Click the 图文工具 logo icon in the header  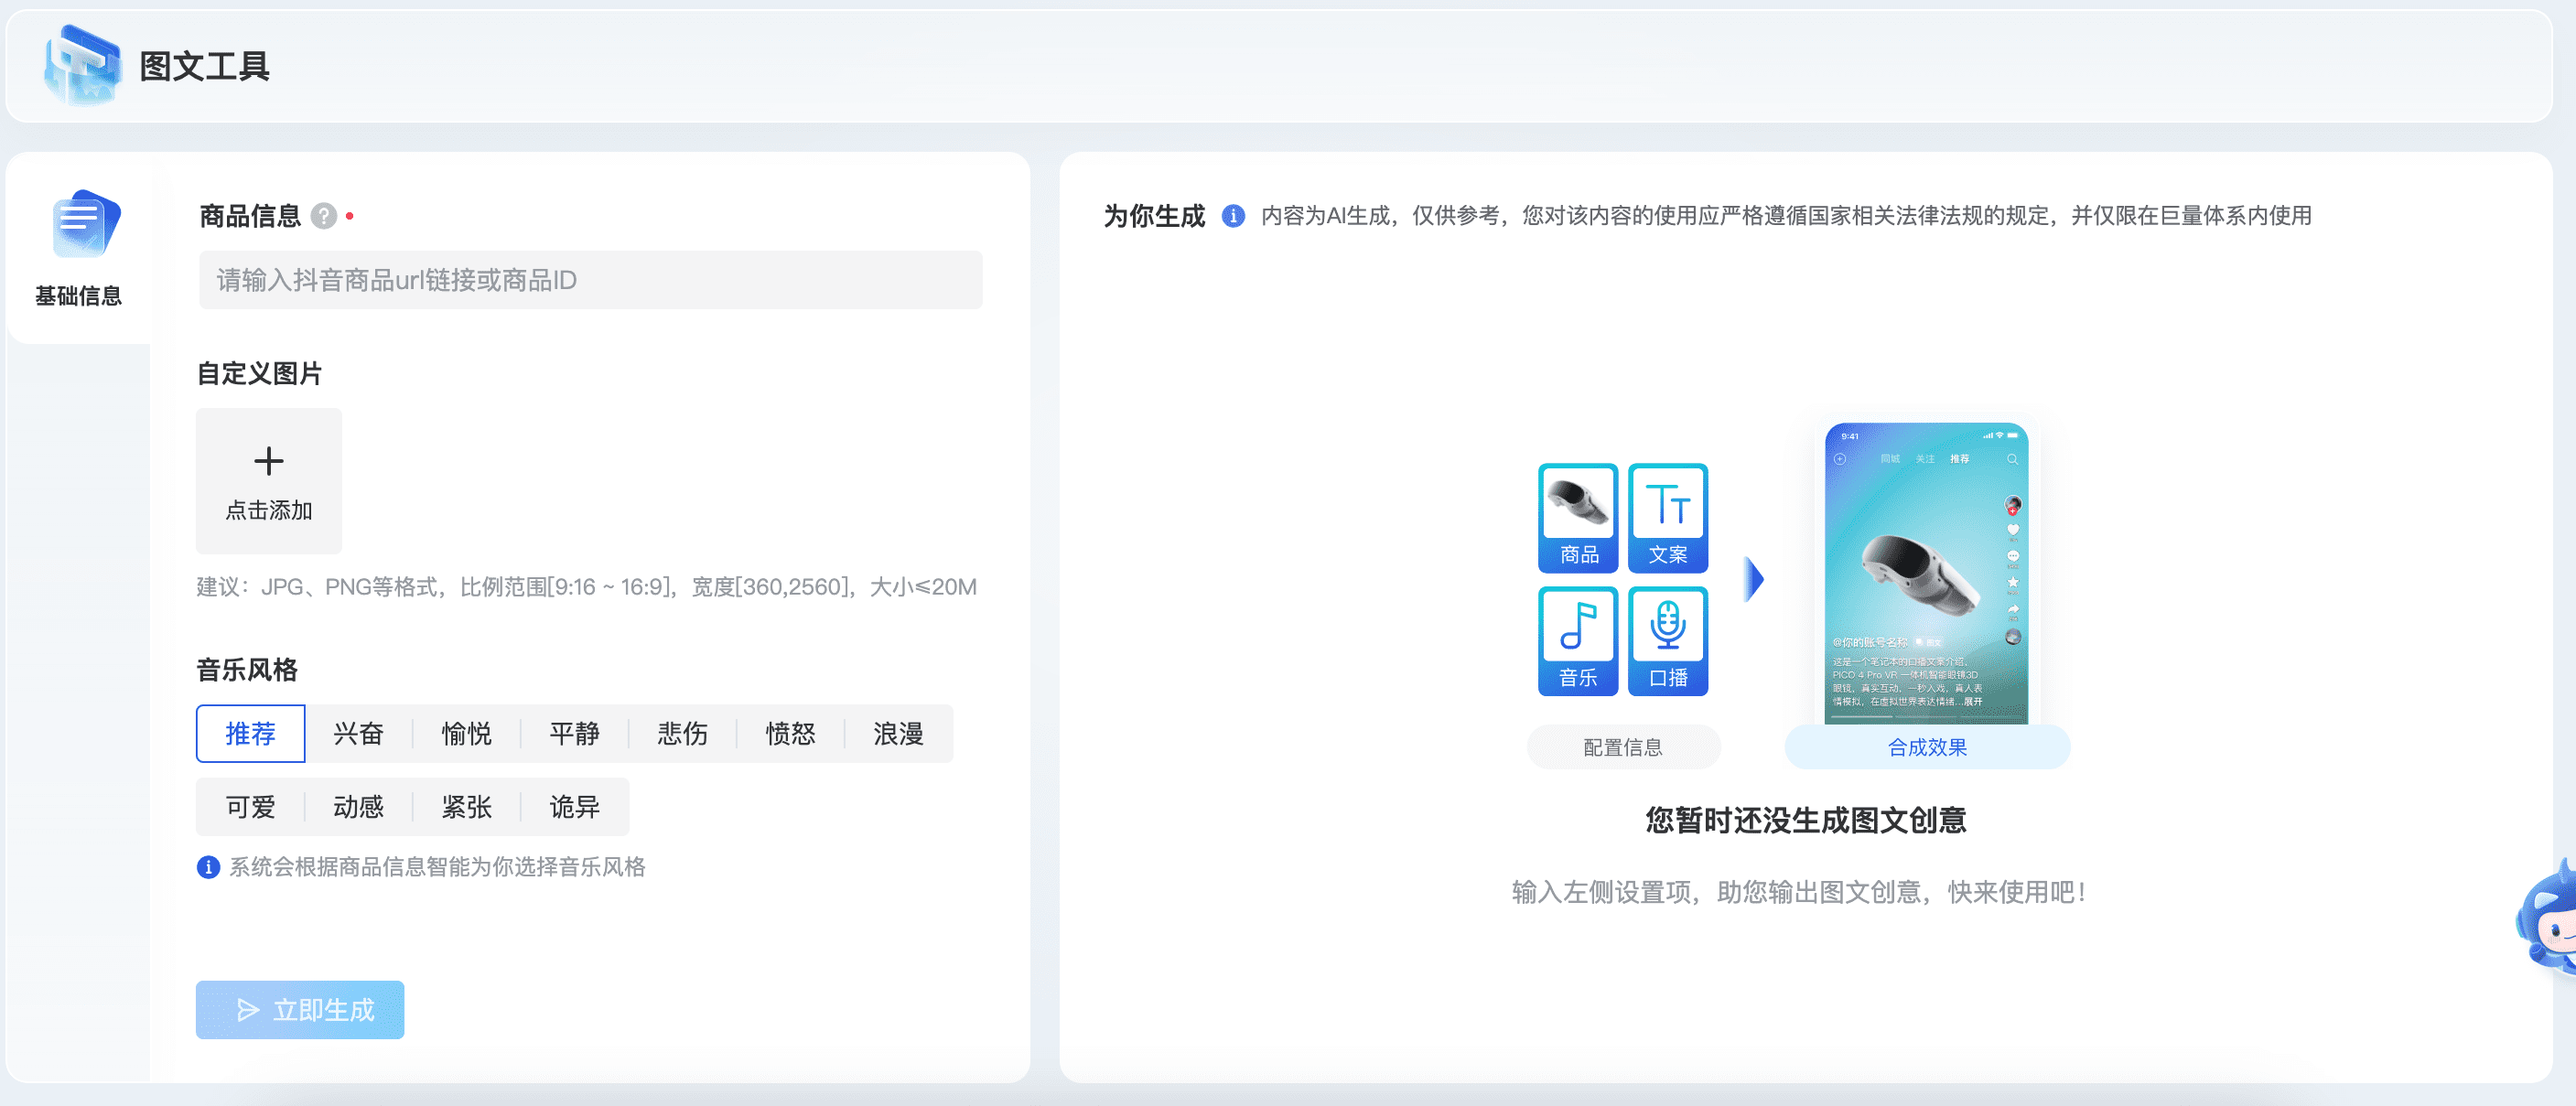pyautogui.click(x=82, y=64)
